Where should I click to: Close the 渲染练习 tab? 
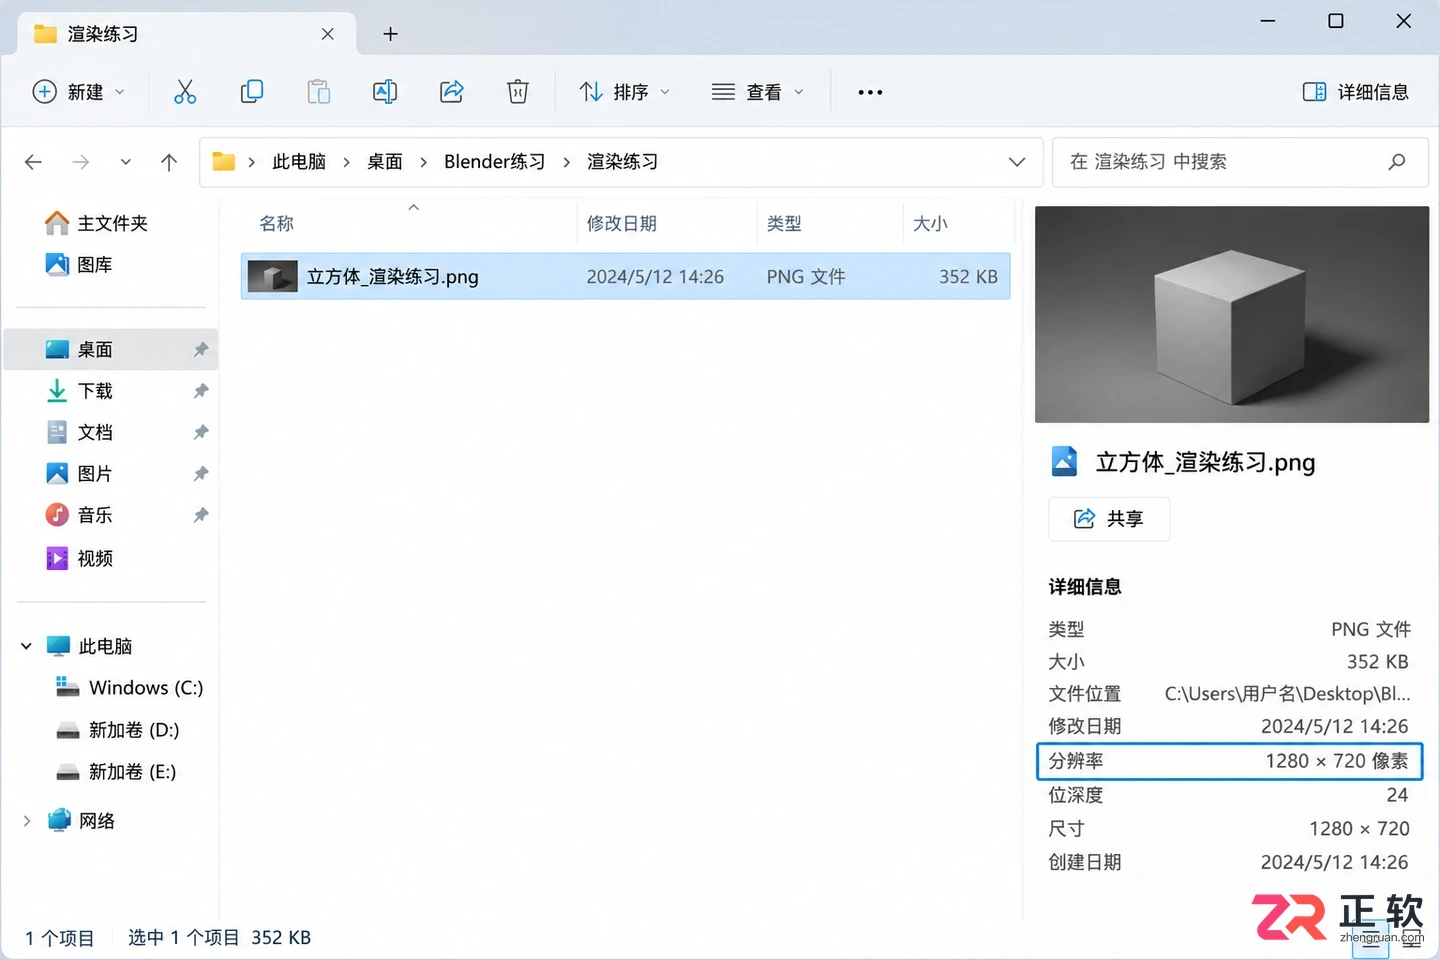[x=328, y=34]
